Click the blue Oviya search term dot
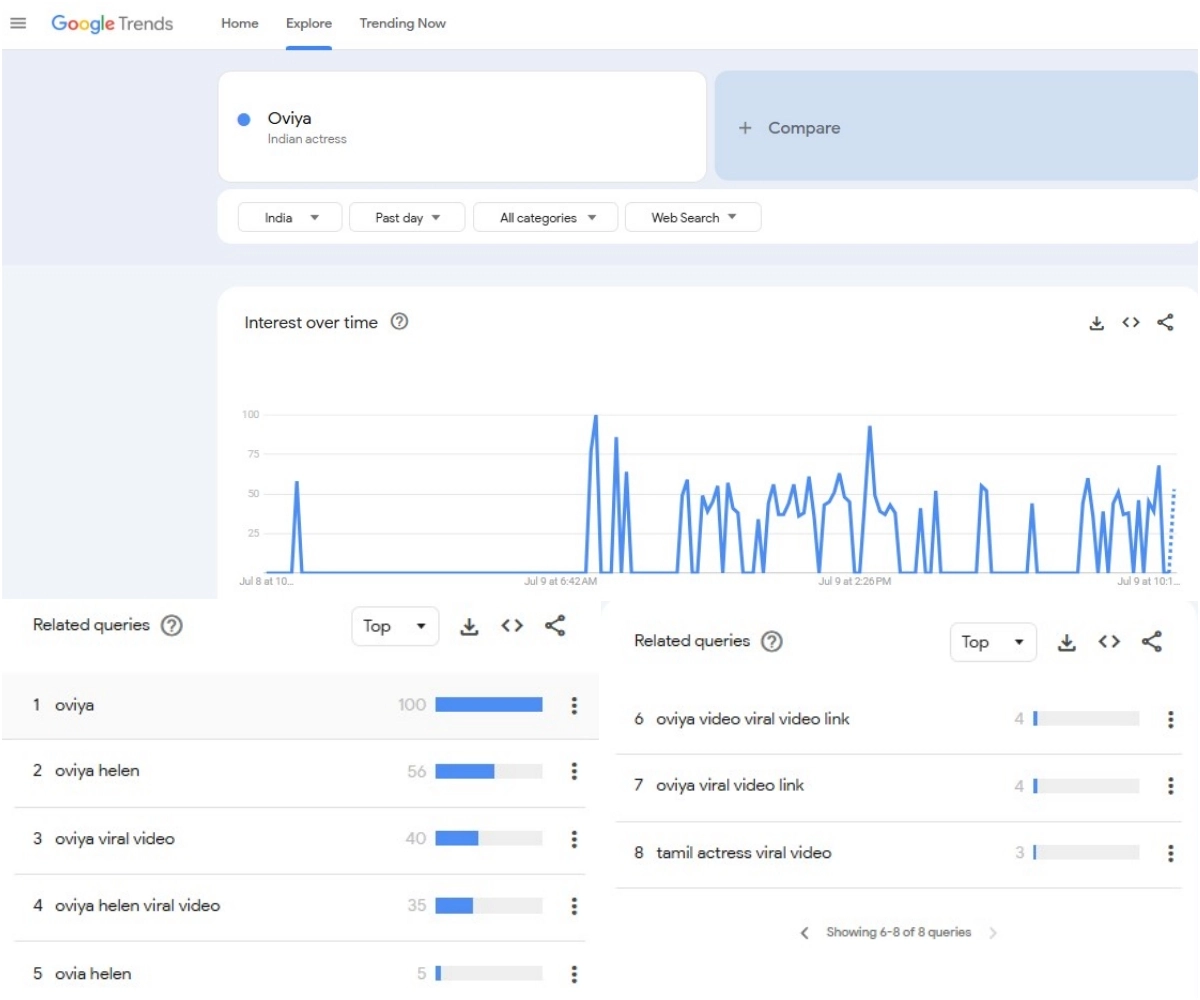Image resolution: width=1200 pixels, height=1000 pixels. click(244, 120)
